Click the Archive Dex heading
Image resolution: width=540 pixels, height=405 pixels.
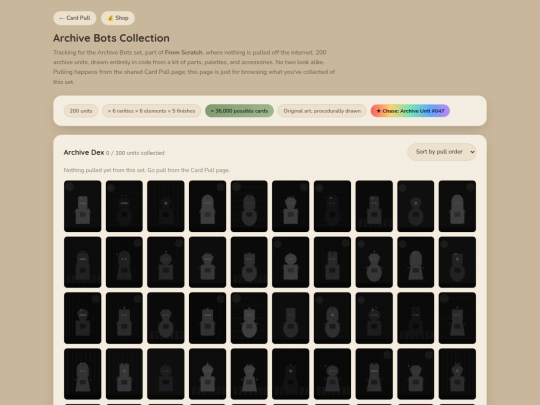84,152
